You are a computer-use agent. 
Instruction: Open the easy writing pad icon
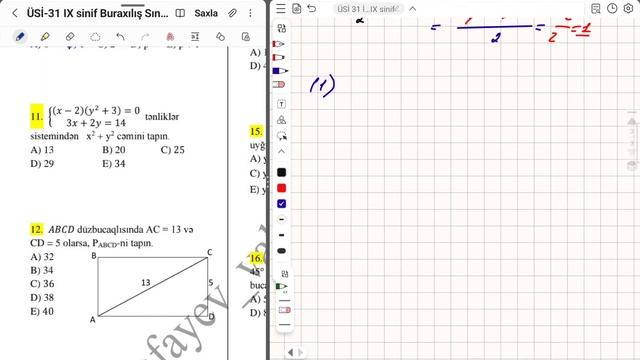(195, 37)
